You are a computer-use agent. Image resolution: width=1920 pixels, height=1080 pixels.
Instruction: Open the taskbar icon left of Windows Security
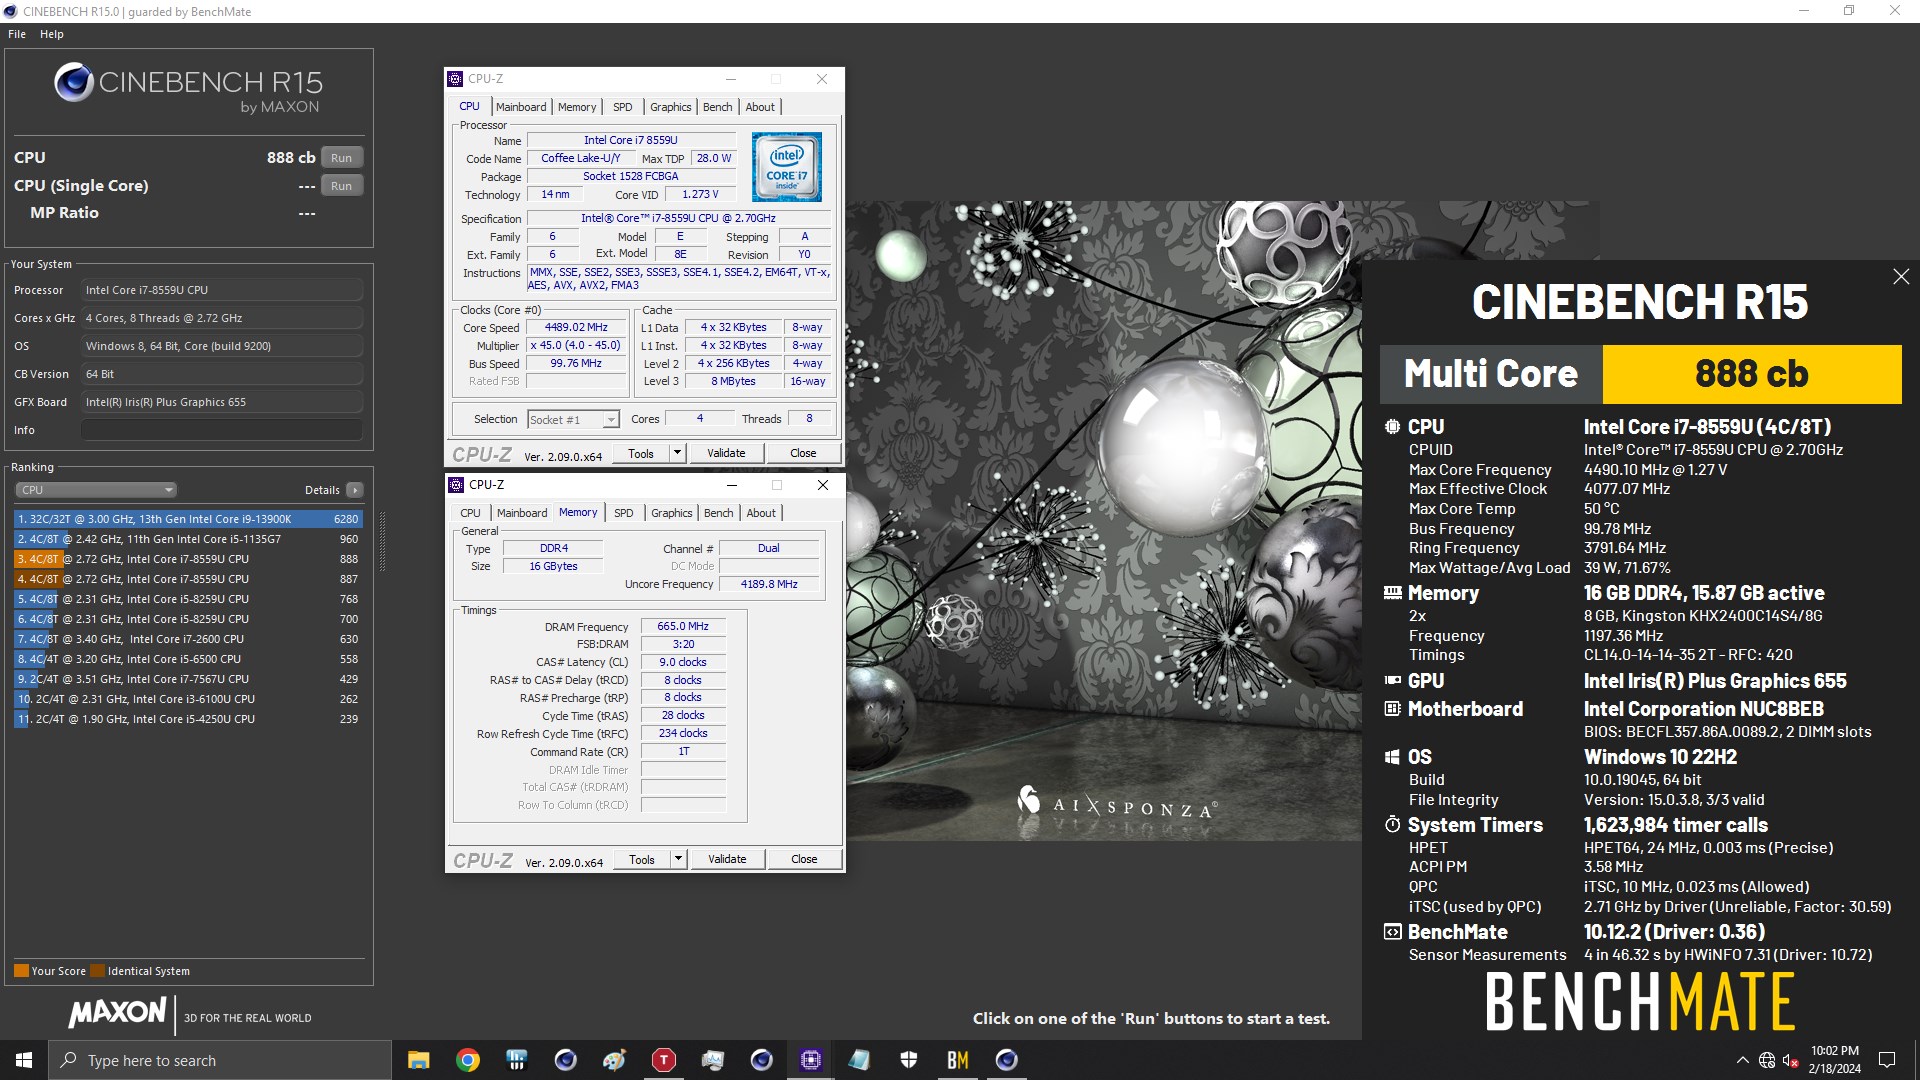(x=859, y=1060)
